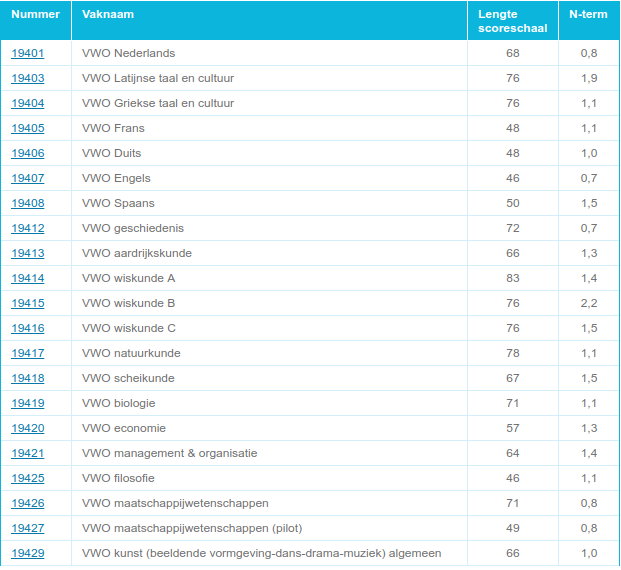621x570 pixels.
Task: Select the VWO filosofie subject name
Action: pos(118,478)
